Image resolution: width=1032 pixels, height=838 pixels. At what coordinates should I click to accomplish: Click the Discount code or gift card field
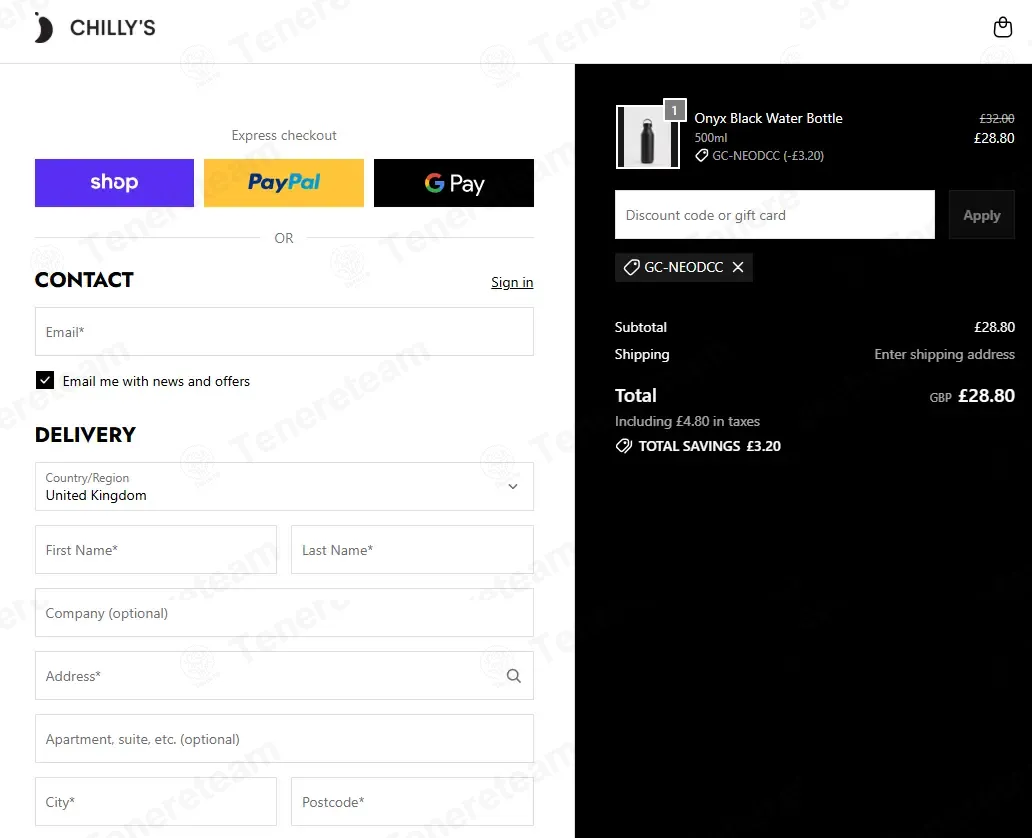pyautogui.click(x=775, y=215)
